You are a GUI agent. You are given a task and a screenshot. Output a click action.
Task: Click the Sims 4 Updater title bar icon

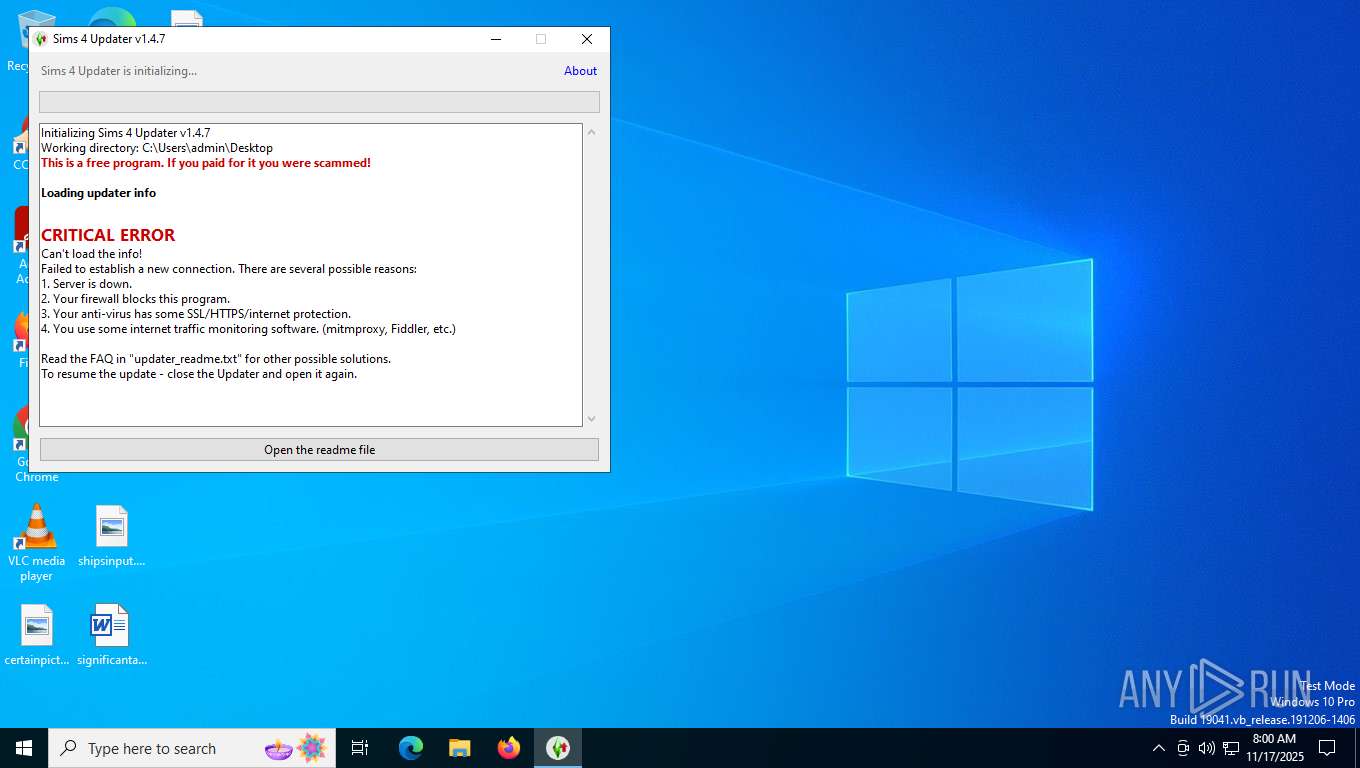tap(41, 39)
